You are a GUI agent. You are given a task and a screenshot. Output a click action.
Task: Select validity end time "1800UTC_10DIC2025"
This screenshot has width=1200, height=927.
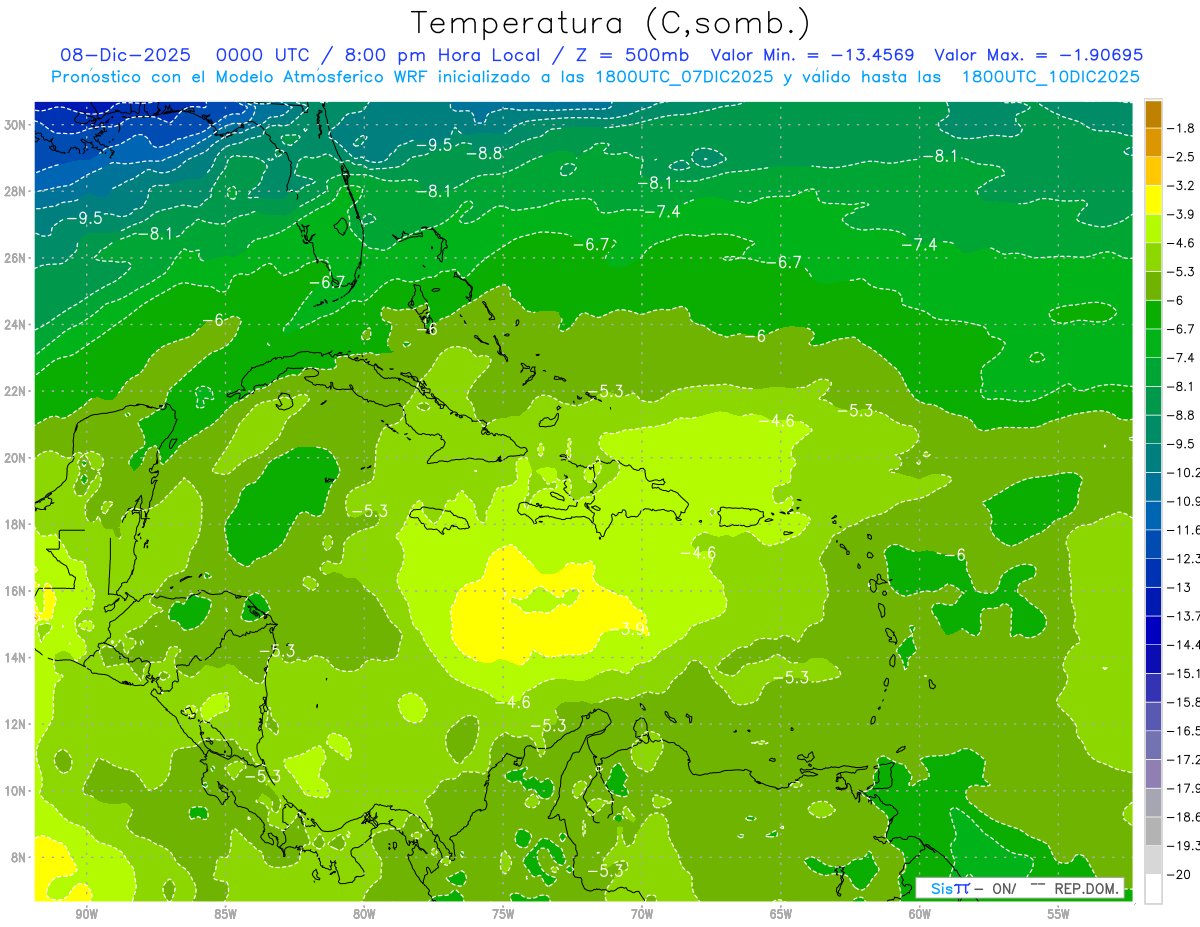point(1050,77)
